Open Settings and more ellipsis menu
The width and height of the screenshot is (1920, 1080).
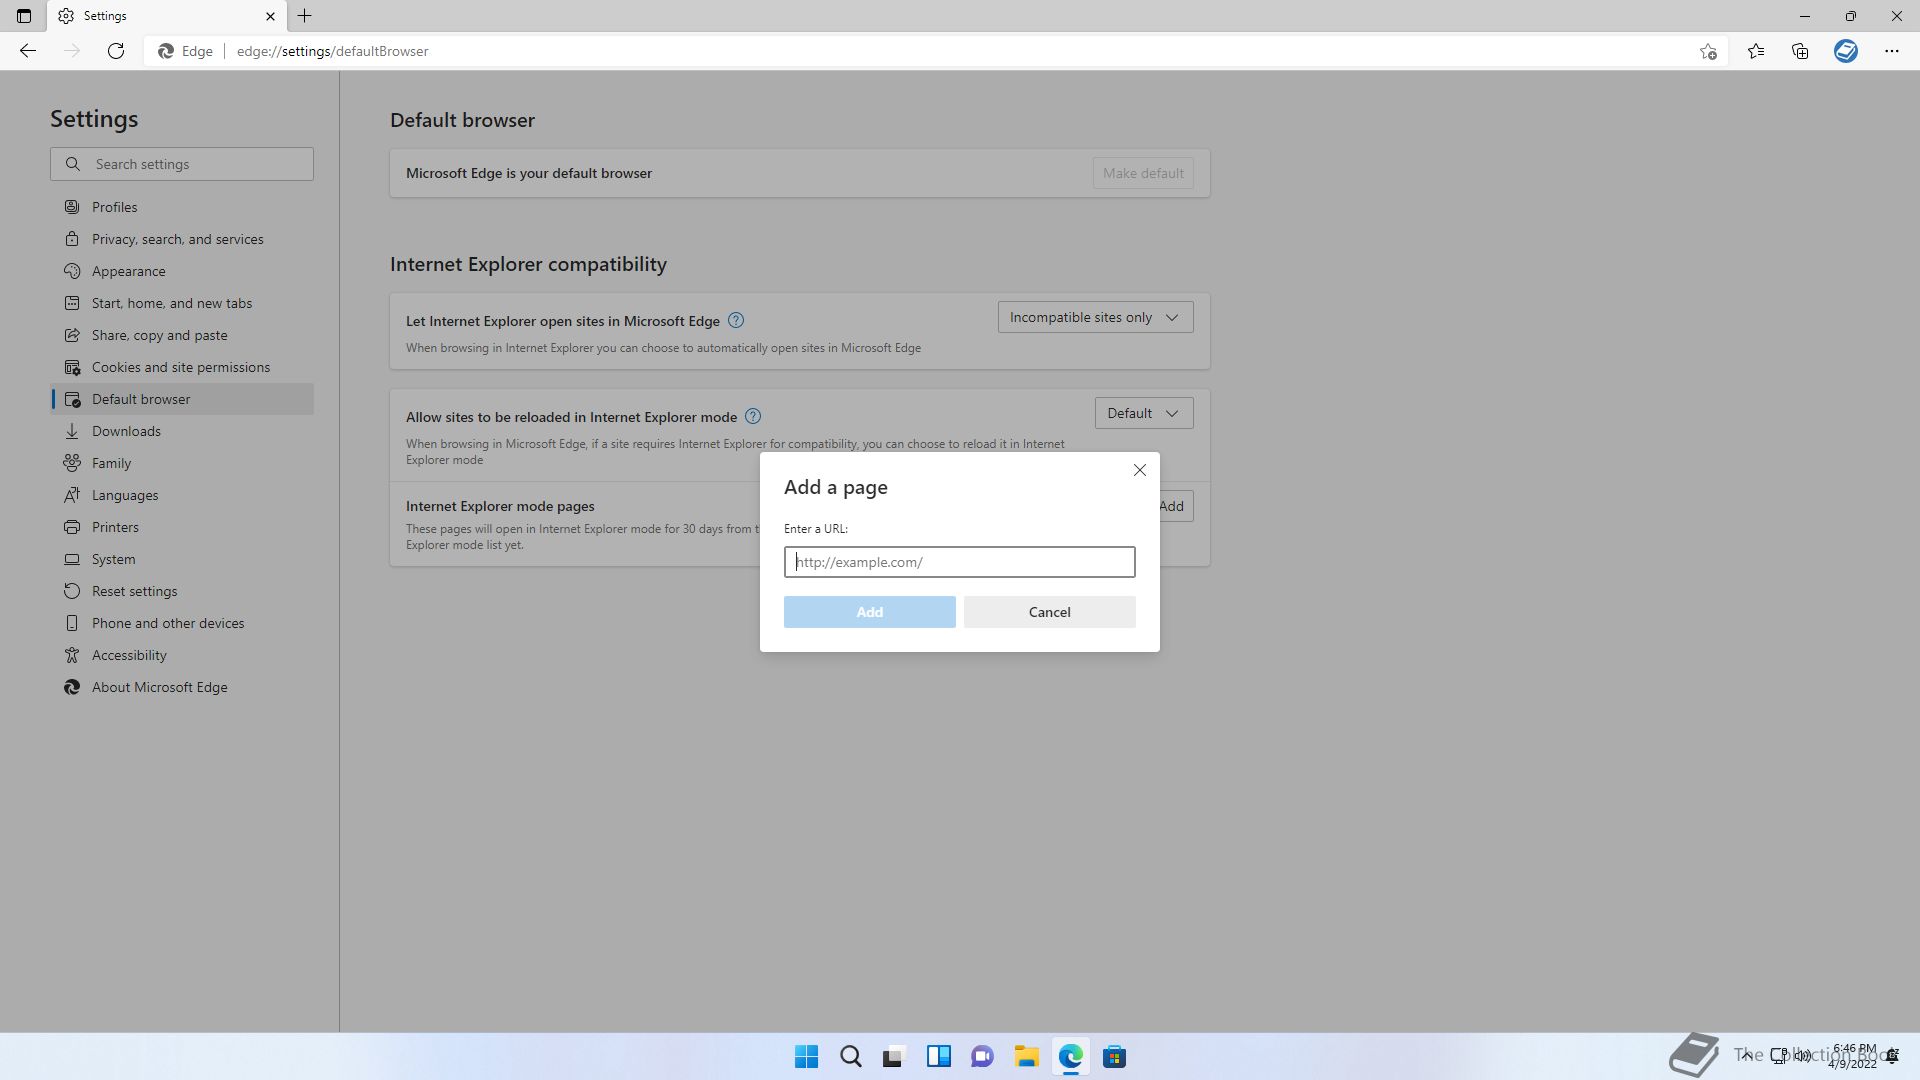tap(1892, 51)
